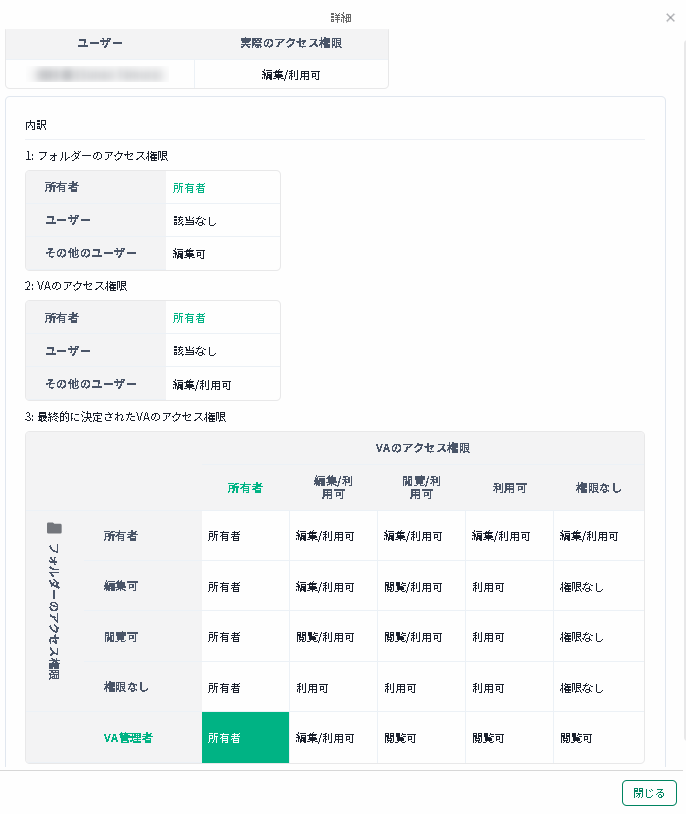Click the blurred user name cell
The width and height of the screenshot is (686, 814).
[x=100, y=74]
